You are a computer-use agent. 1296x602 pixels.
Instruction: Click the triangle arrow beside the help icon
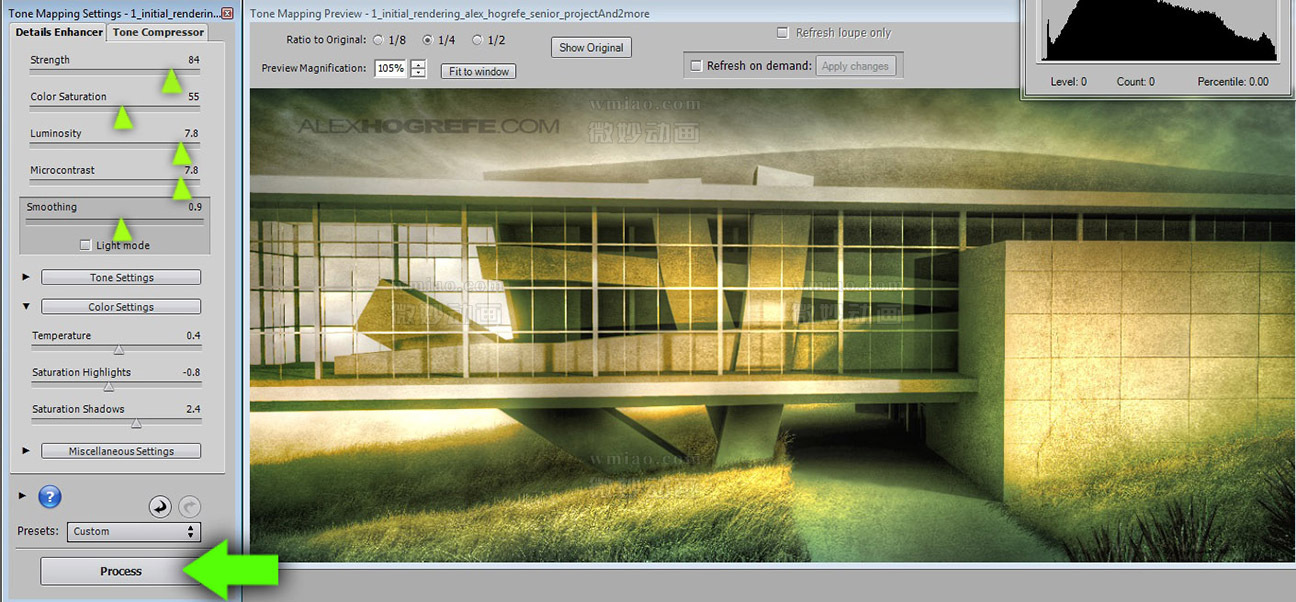(22, 496)
